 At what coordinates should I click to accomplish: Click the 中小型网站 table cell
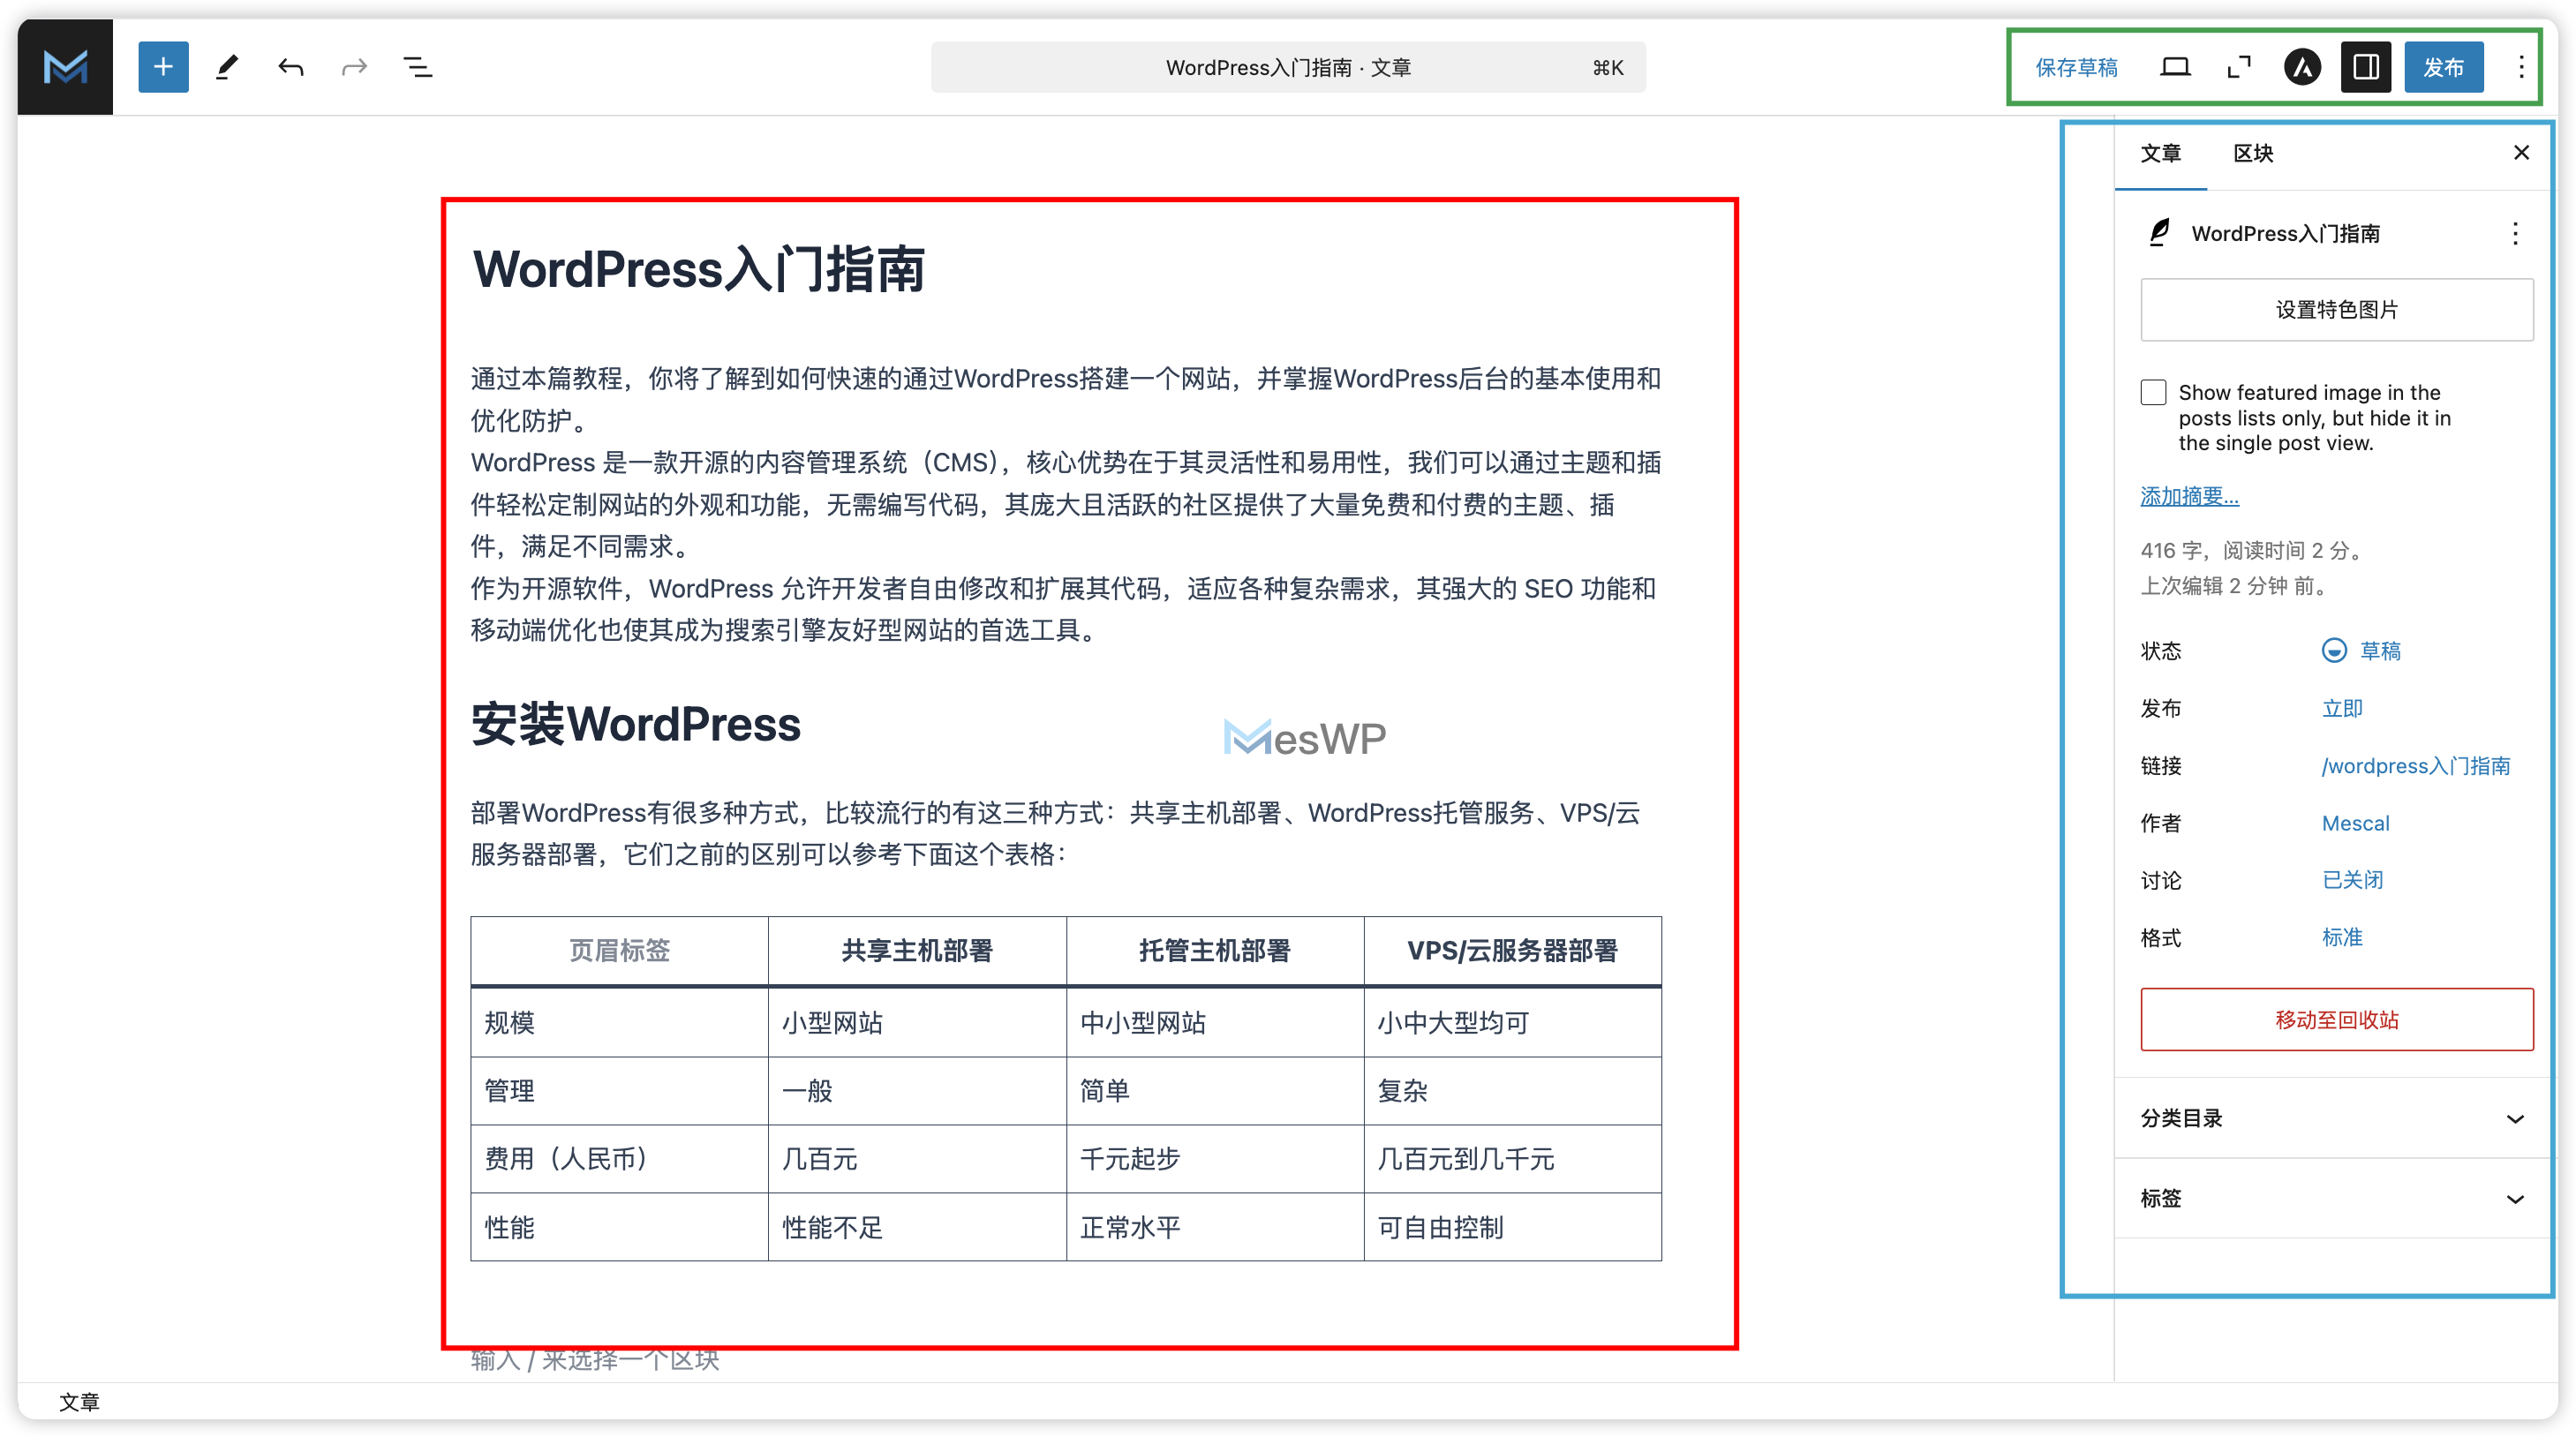pyautogui.click(x=1215, y=1023)
